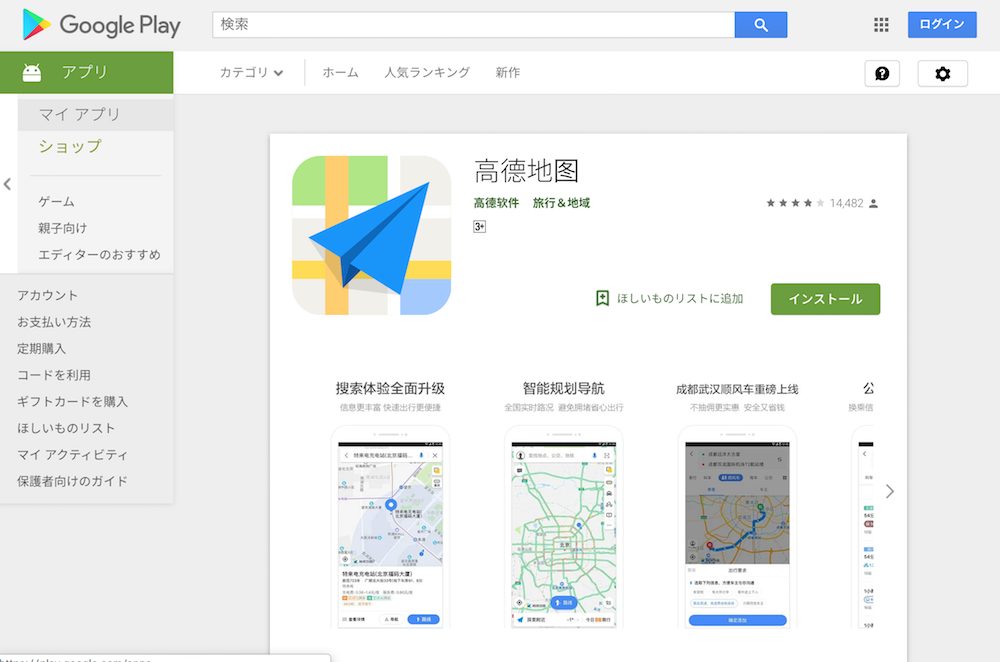The image size is (1000, 662).
Task: Open the settings gear icon
Action: [x=942, y=73]
